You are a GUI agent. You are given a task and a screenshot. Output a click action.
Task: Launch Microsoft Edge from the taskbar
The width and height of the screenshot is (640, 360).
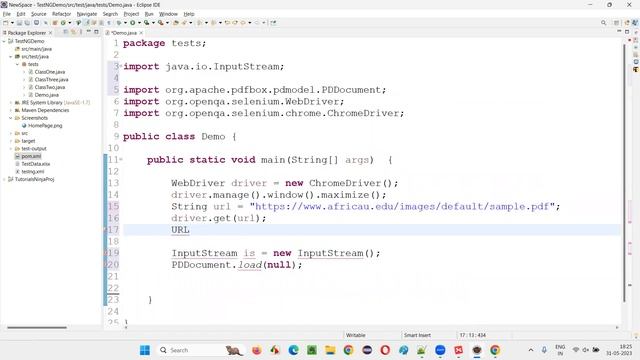click(x=293, y=350)
